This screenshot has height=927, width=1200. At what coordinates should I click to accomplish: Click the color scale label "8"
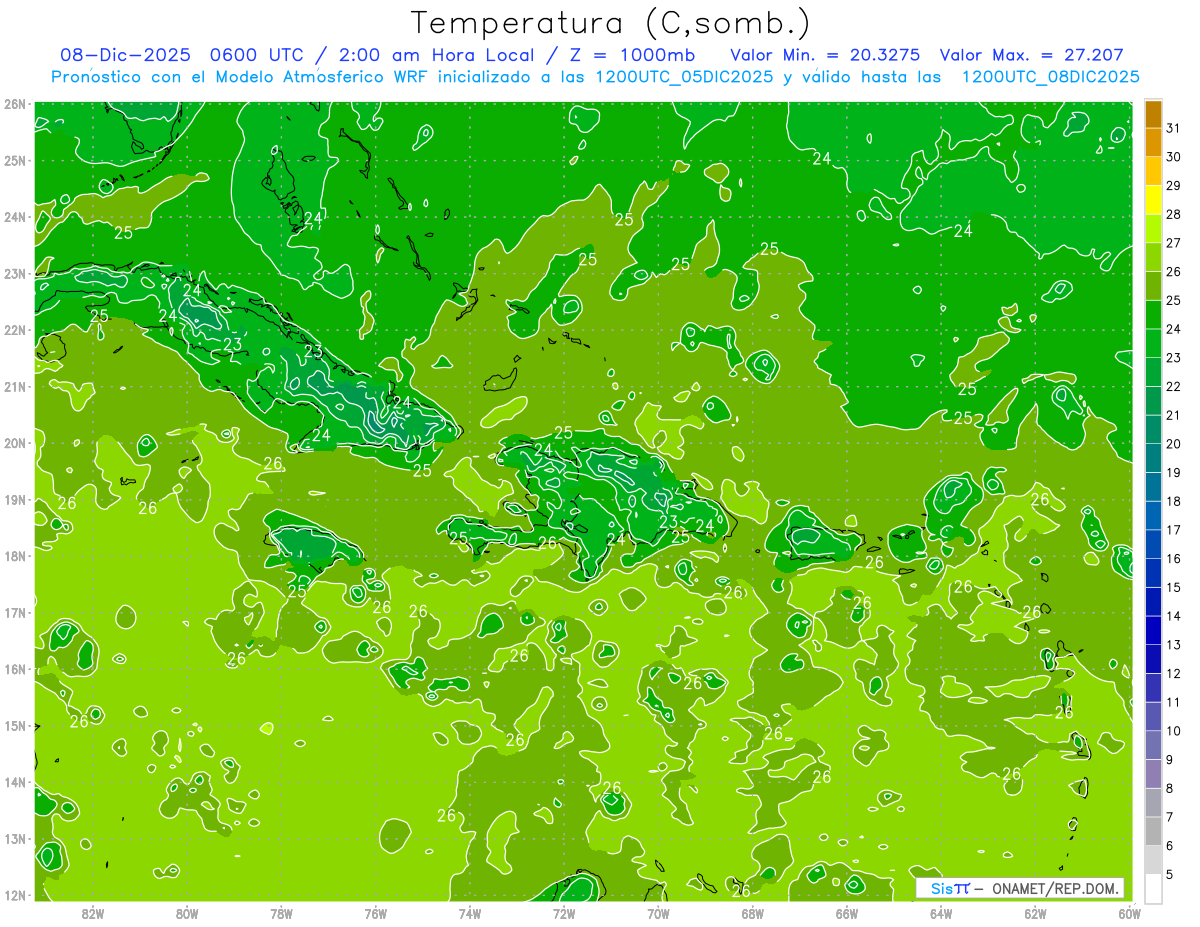click(1170, 788)
